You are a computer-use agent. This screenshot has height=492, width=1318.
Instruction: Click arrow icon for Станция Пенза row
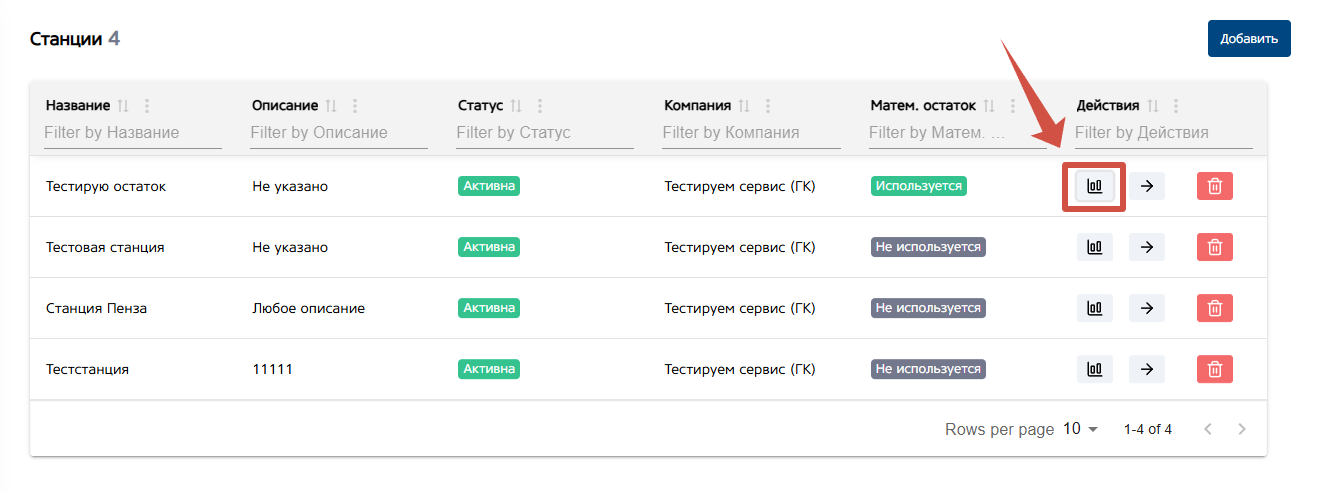[1147, 308]
